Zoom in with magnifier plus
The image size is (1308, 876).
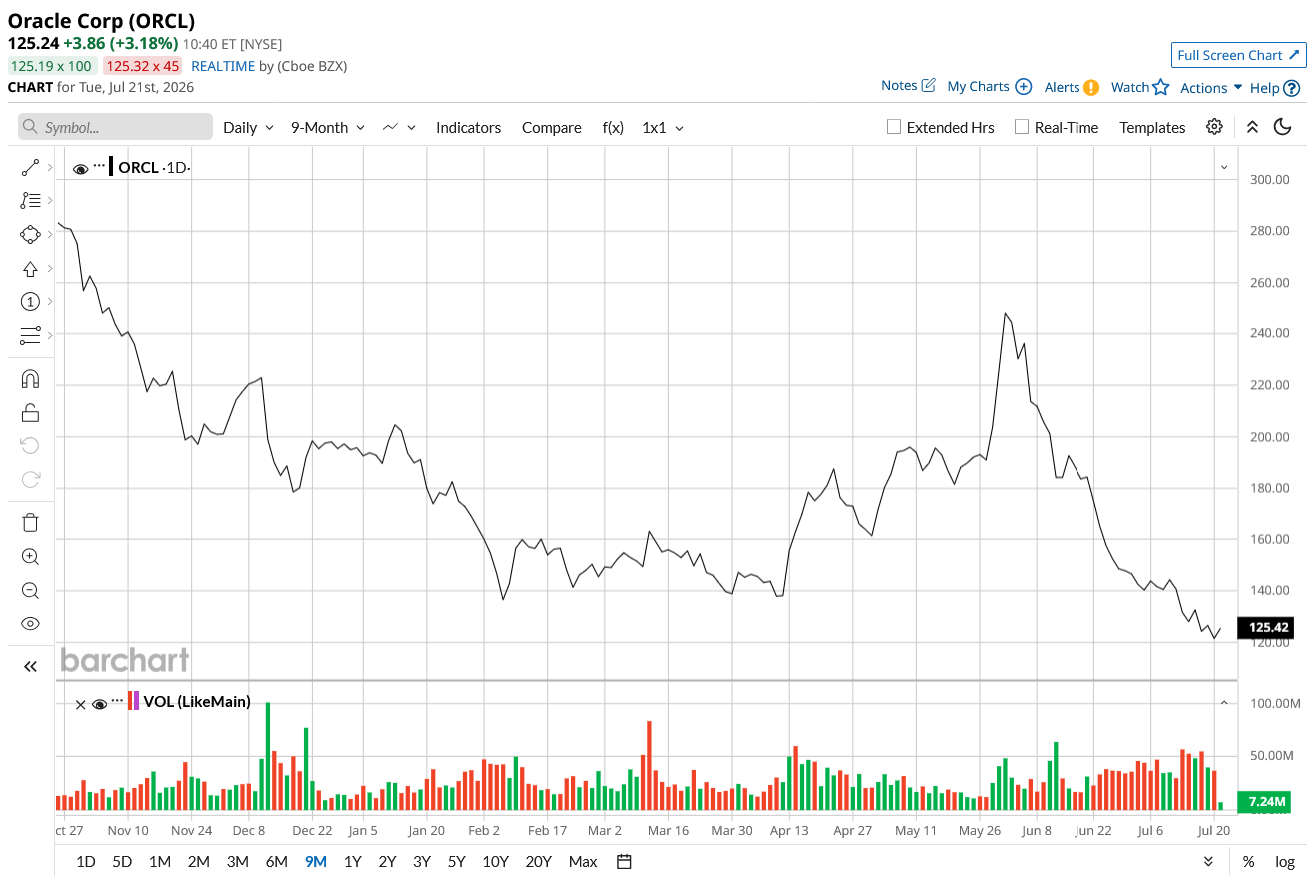30,557
